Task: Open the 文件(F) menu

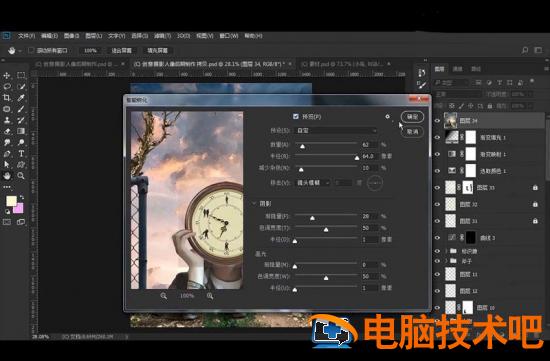Action: tap(27, 36)
